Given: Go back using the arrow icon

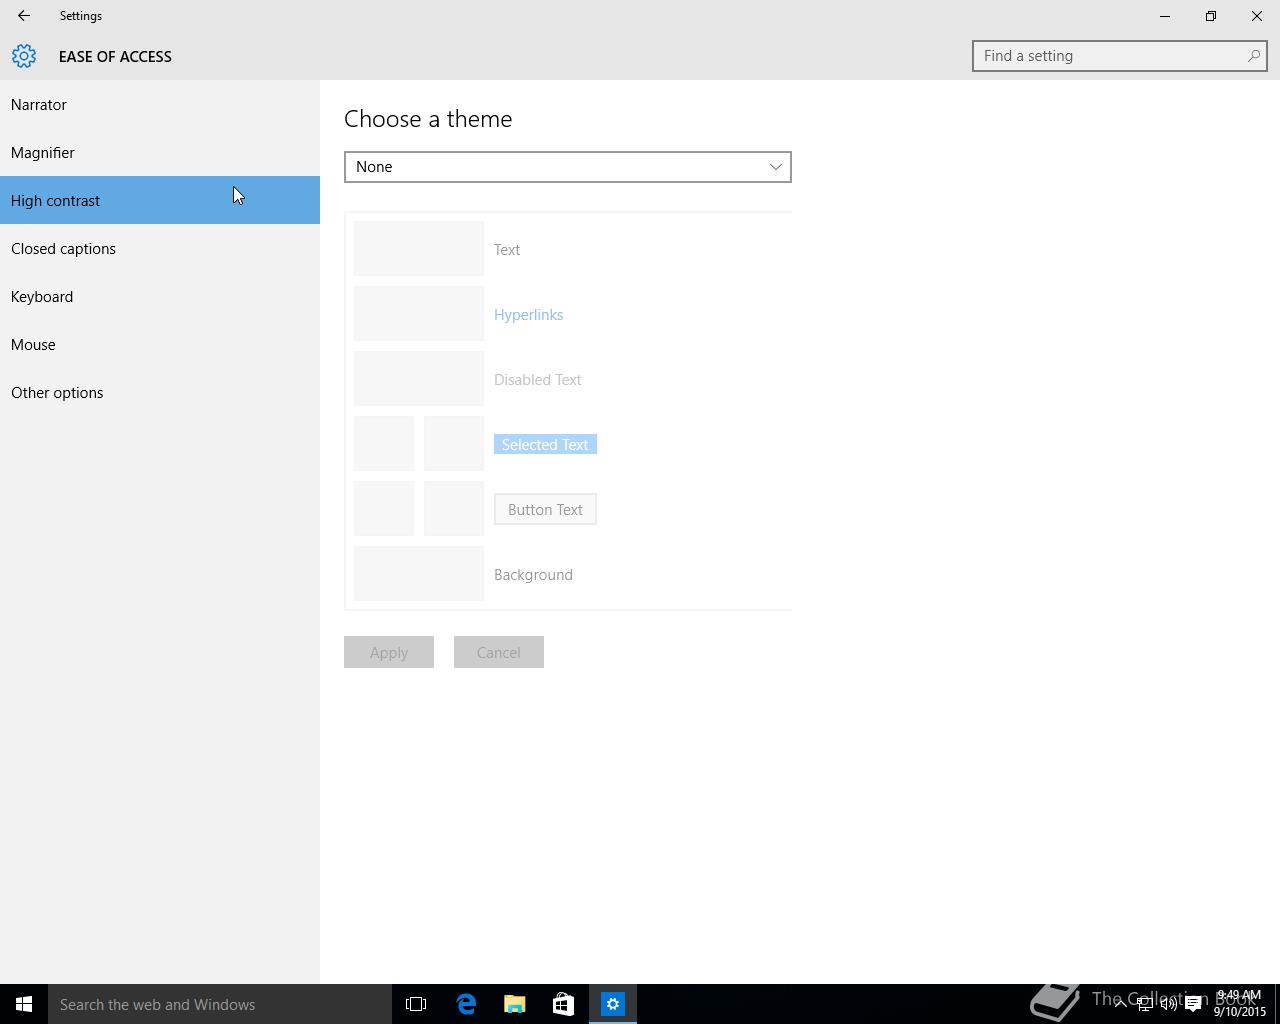Looking at the screenshot, I should 24,16.
